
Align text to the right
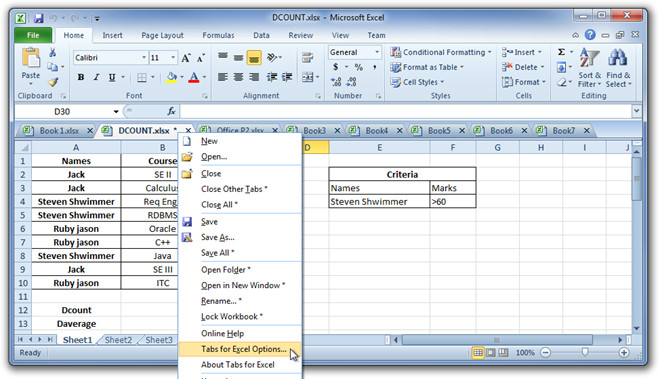tap(254, 77)
